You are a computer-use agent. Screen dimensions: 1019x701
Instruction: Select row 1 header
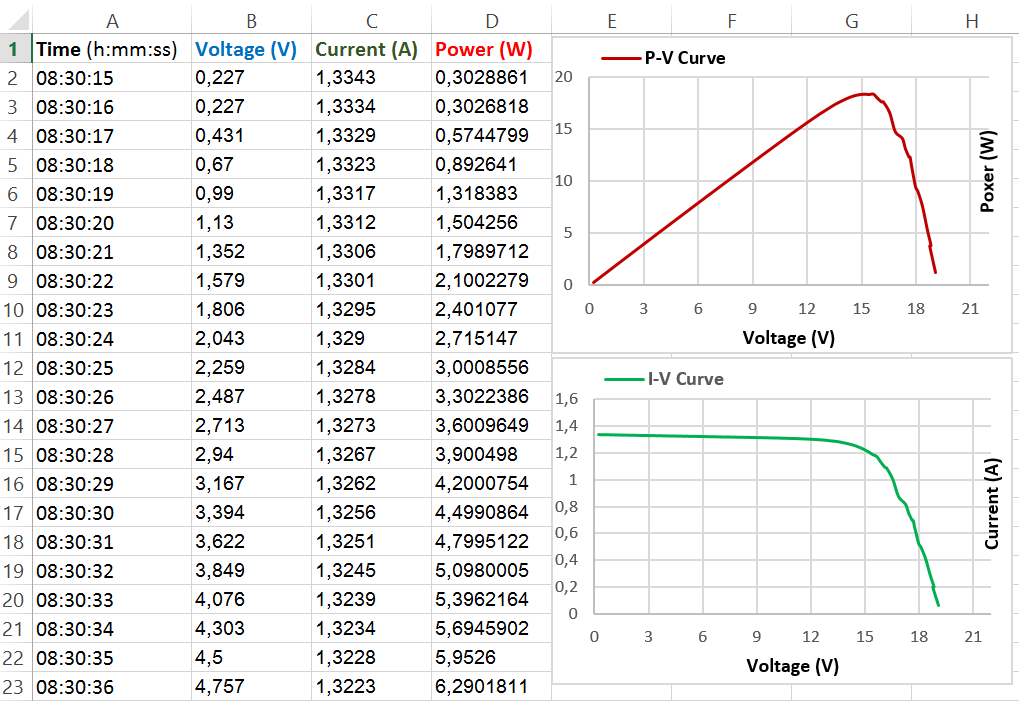coord(15,48)
